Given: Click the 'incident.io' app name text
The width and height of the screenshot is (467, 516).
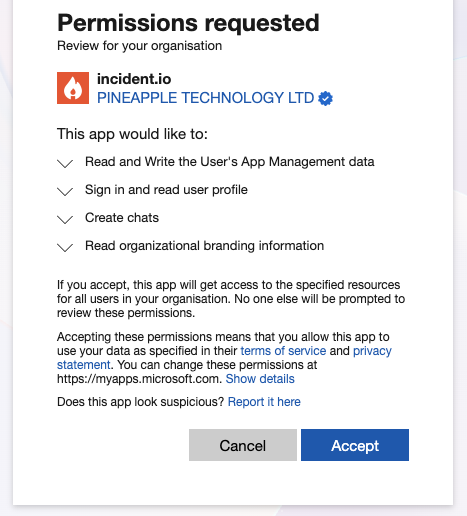Looking at the screenshot, I should pos(134,79).
